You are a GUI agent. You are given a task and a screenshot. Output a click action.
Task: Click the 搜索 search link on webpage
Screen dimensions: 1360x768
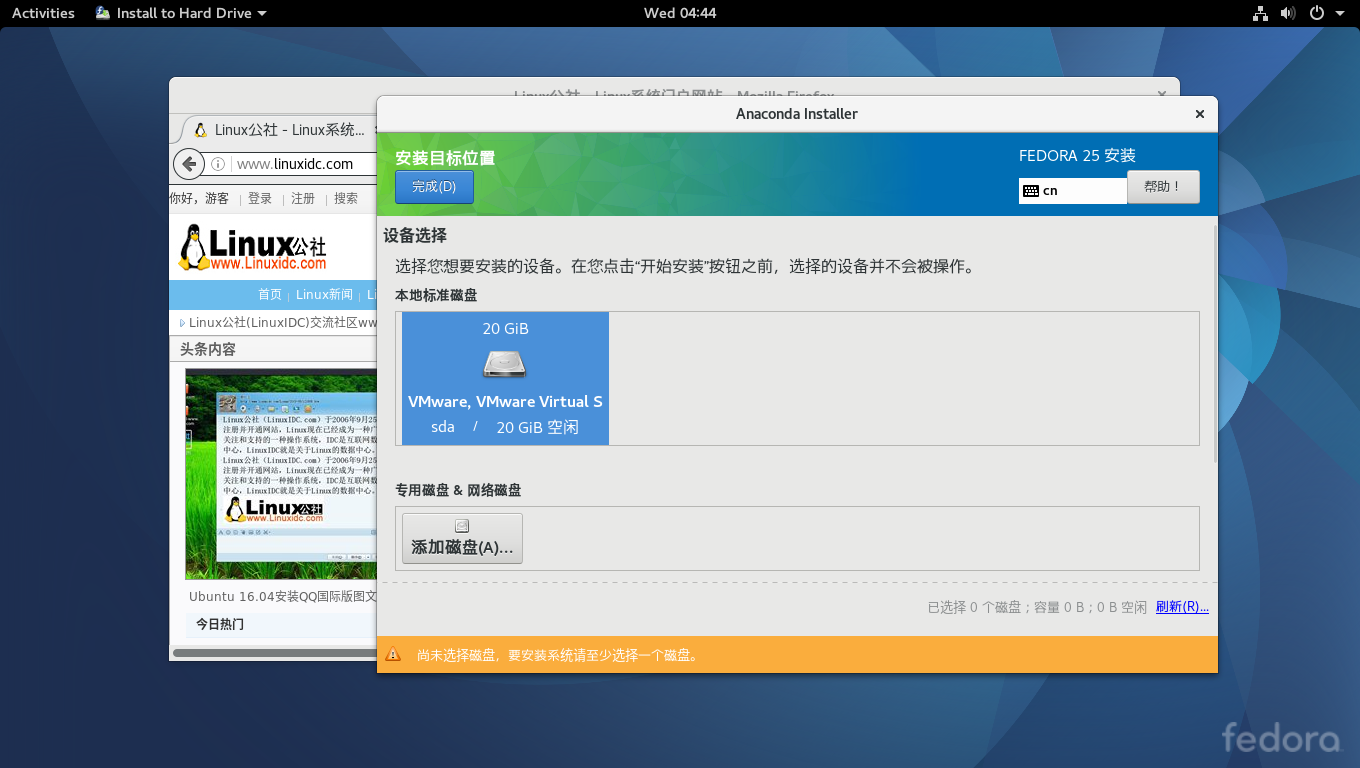pos(346,199)
